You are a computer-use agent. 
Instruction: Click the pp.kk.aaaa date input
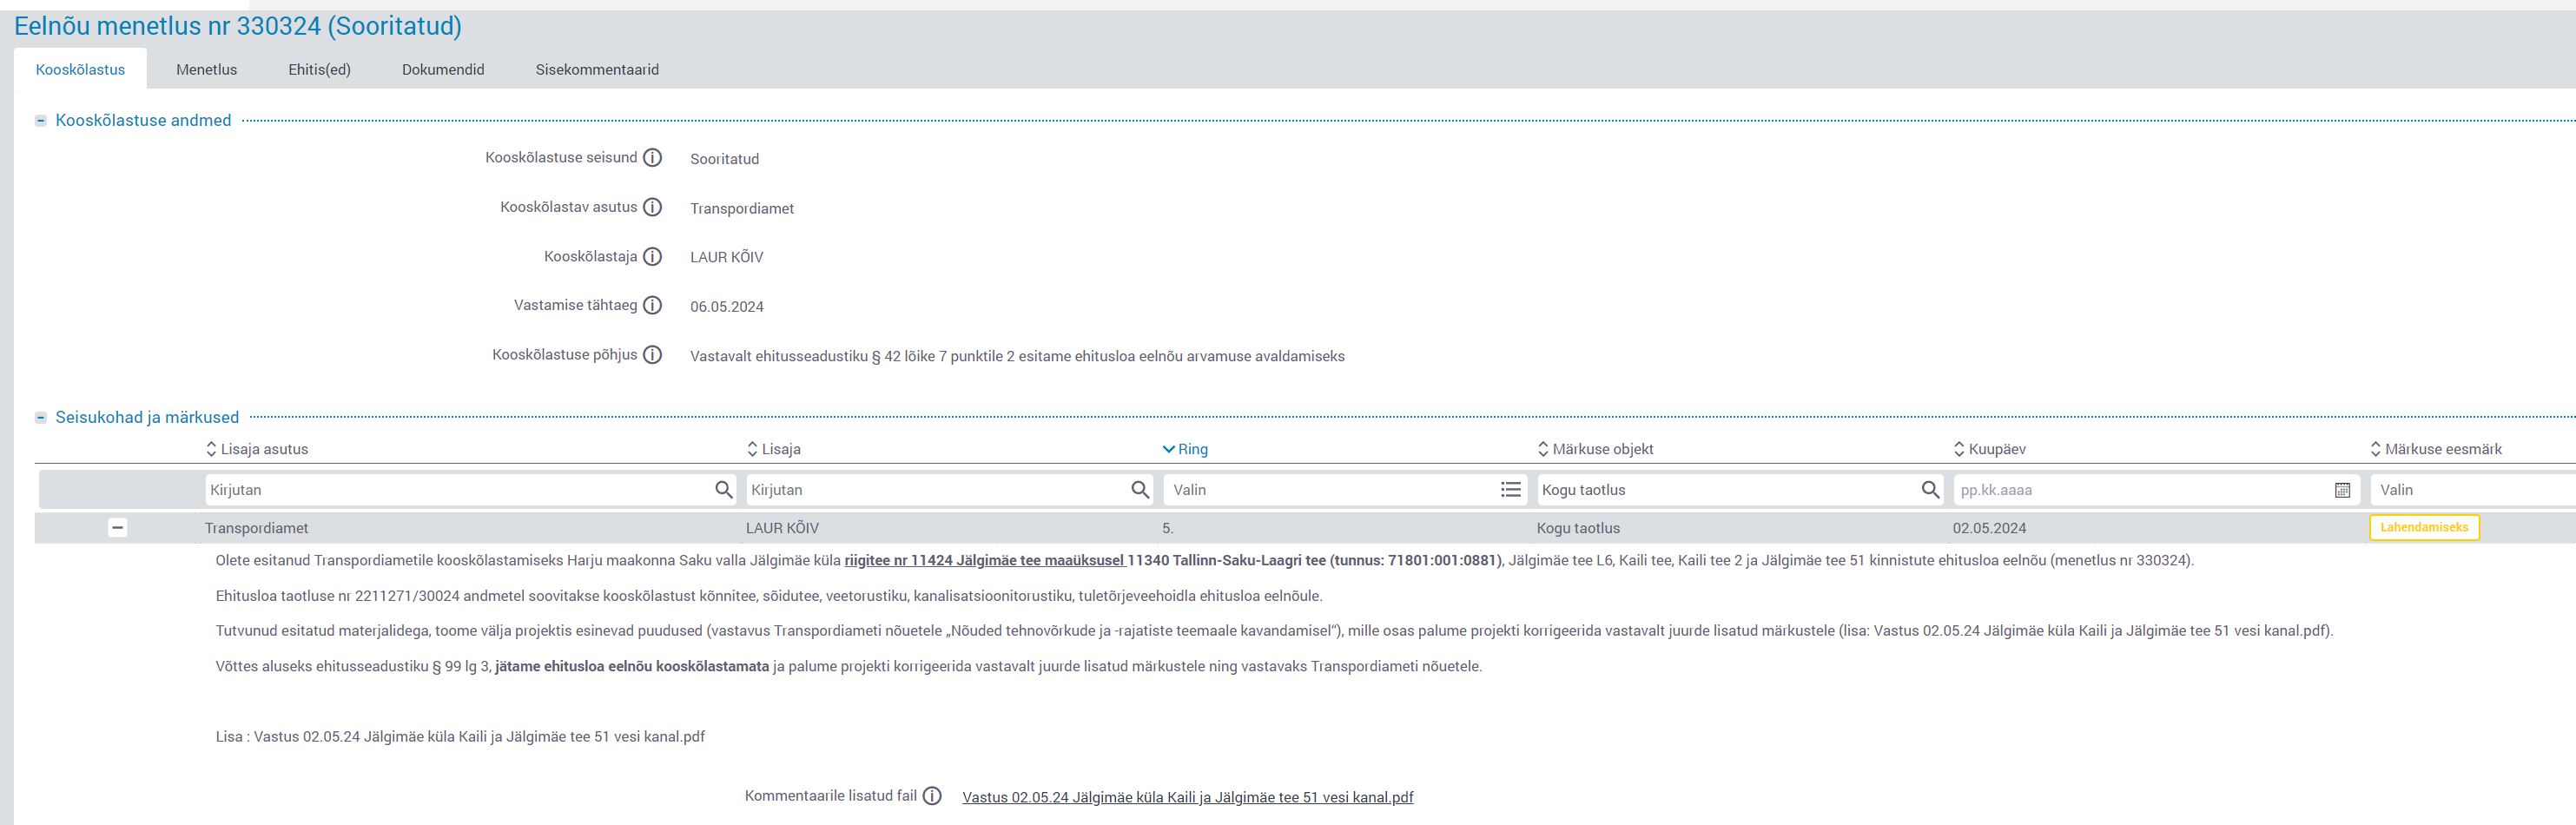point(2156,490)
